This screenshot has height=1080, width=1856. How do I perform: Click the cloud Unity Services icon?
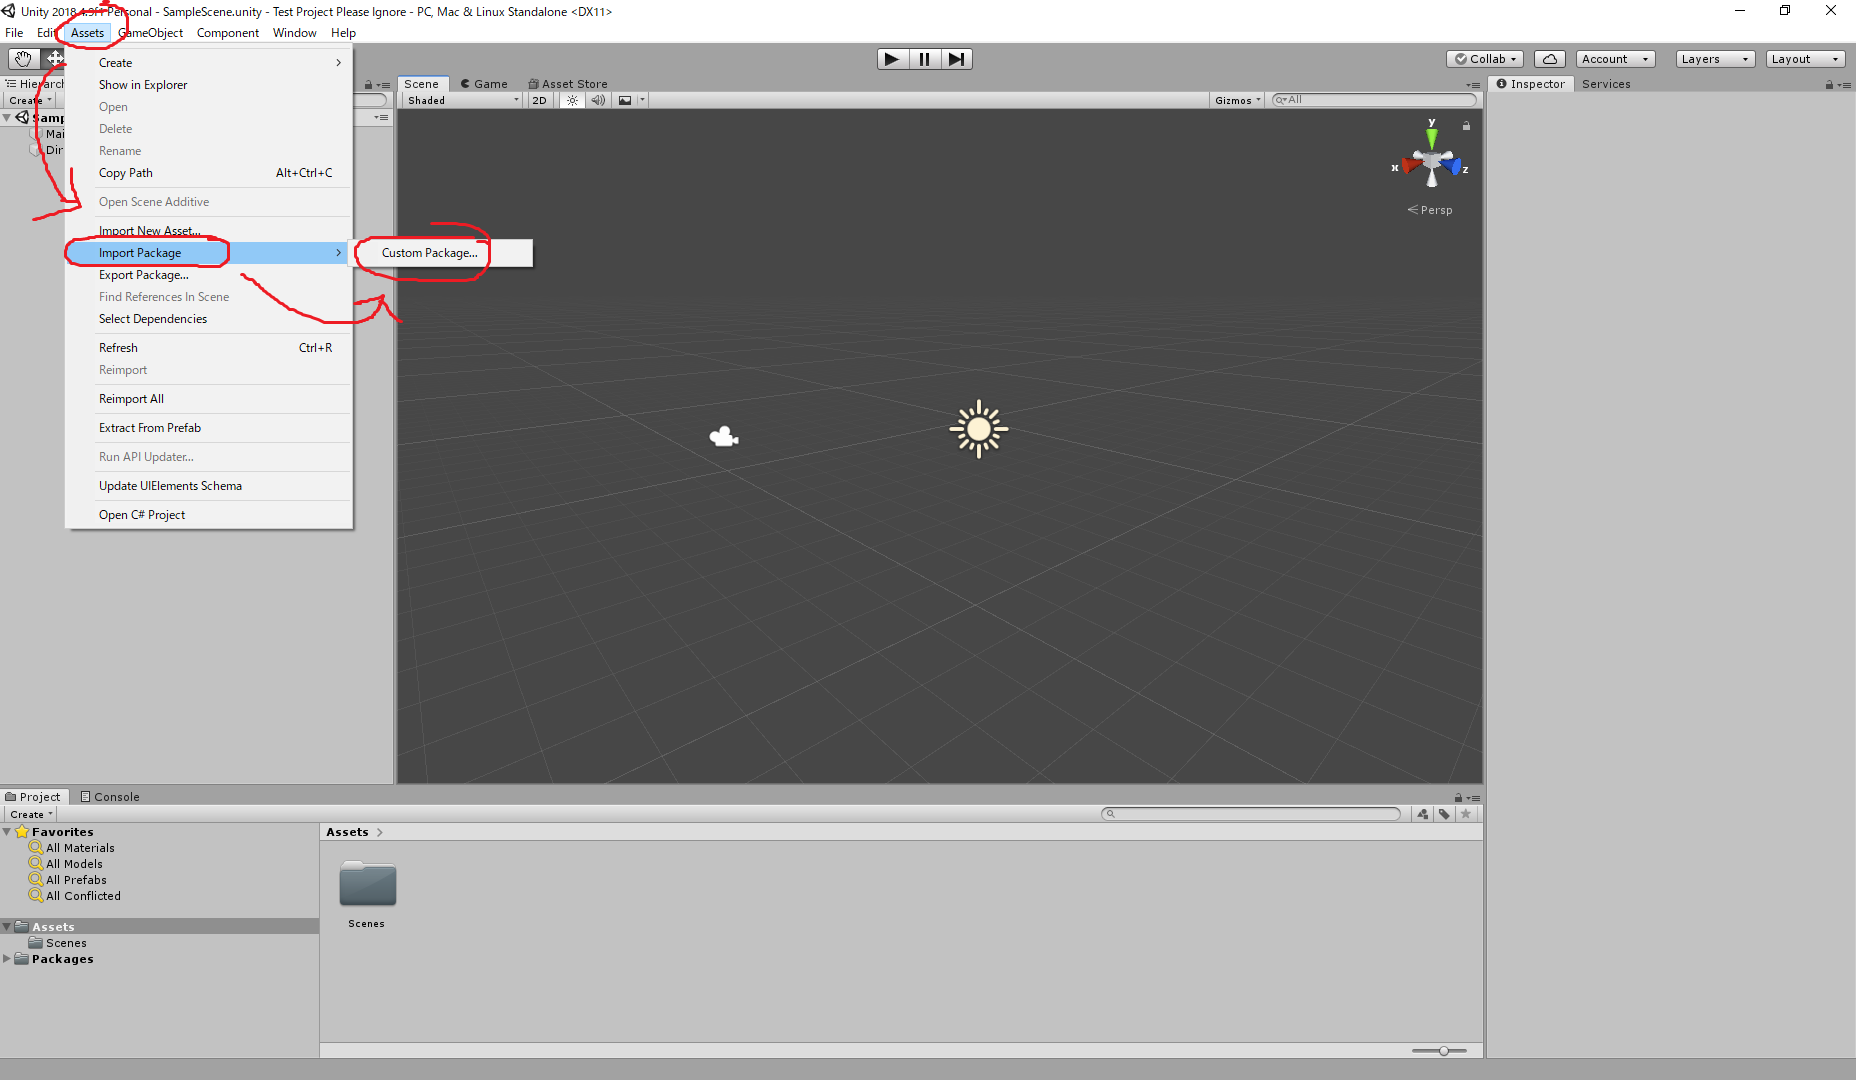coord(1549,58)
